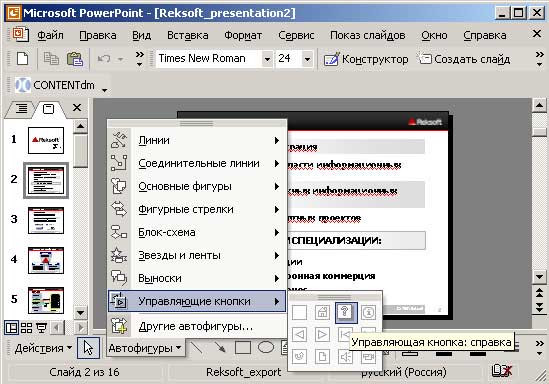Open the Показ слайдов menu
Viewport: 549px width, 384px height.
[368, 35]
